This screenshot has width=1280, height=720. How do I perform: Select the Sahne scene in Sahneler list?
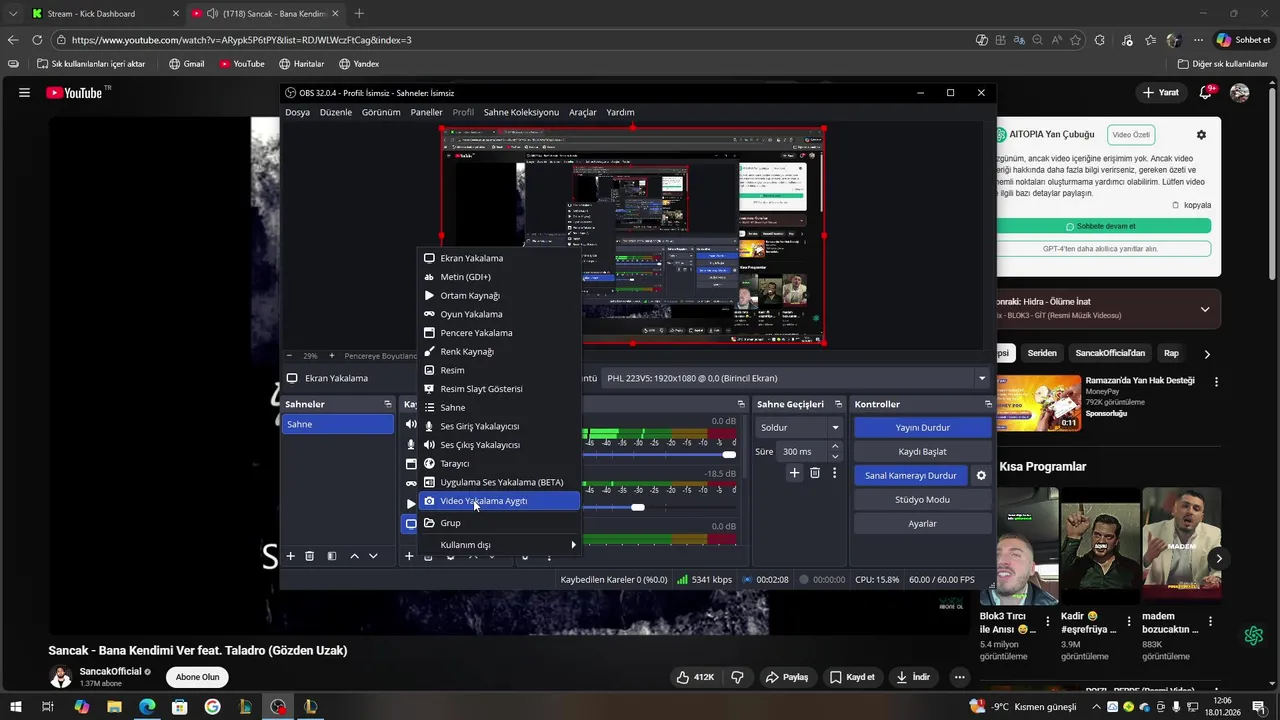pyautogui.click(x=338, y=424)
